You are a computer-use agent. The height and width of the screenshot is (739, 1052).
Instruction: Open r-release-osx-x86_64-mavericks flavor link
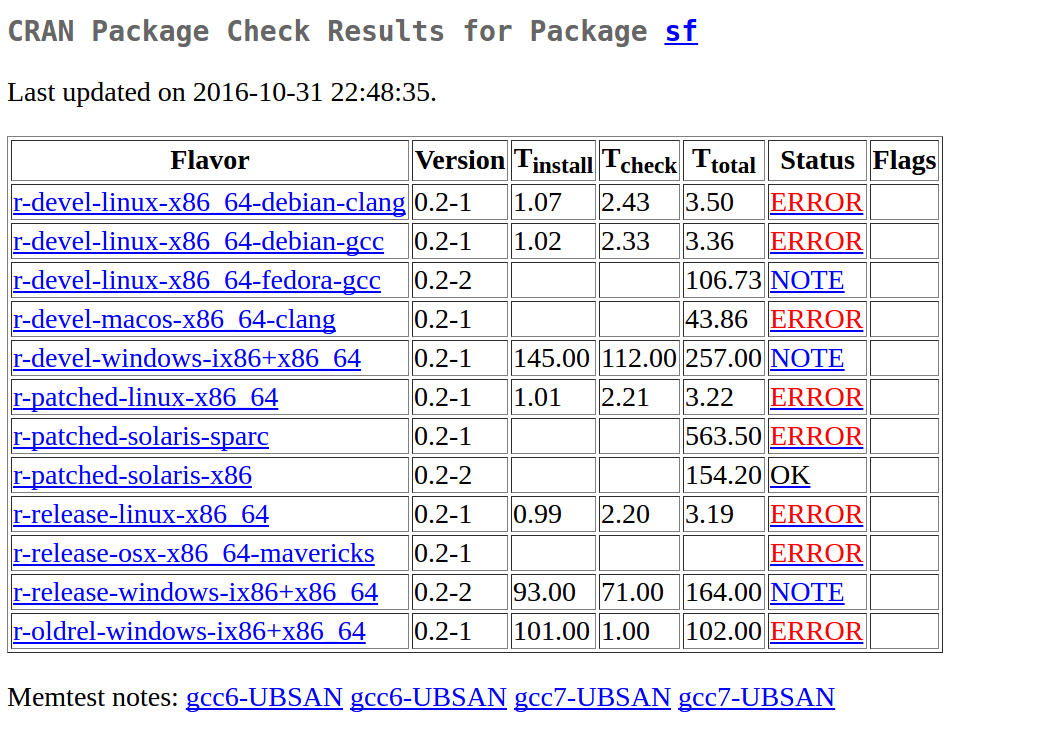click(x=194, y=554)
